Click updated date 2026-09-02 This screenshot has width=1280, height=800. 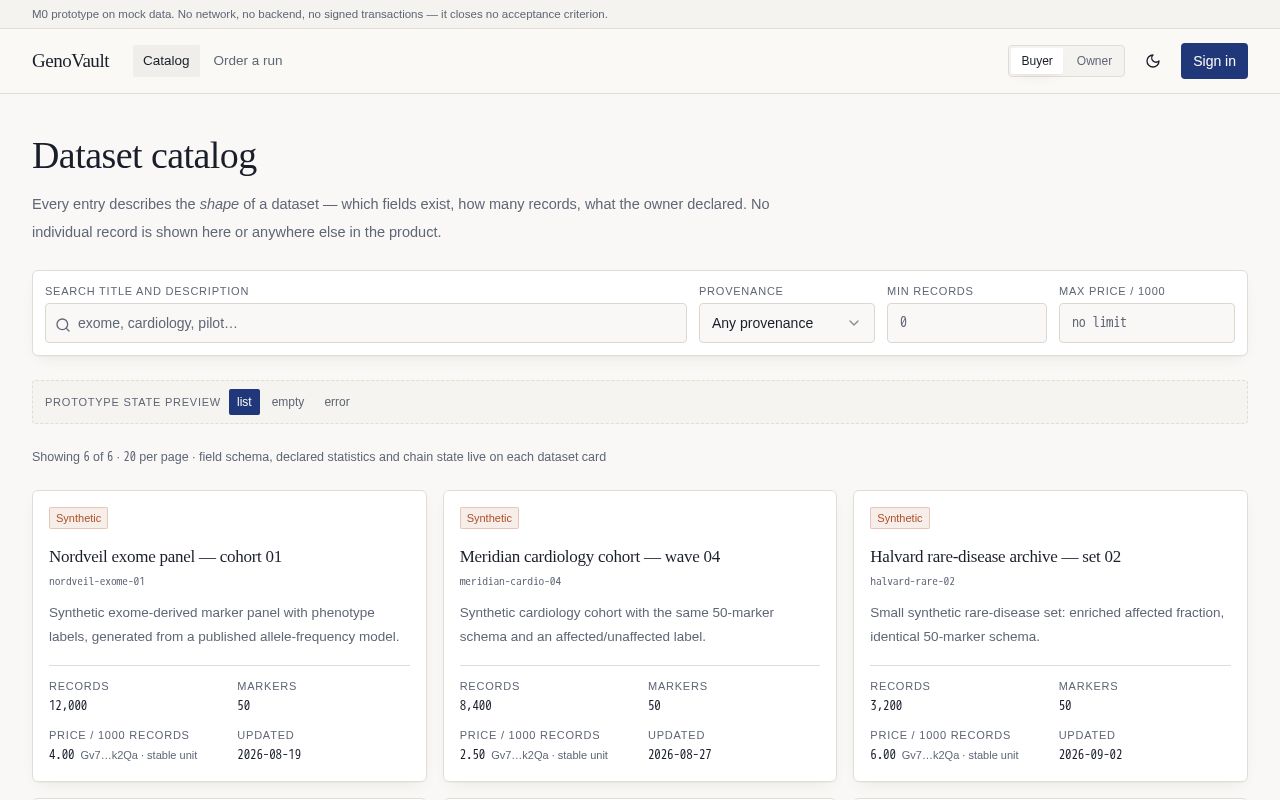pos(1090,754)
